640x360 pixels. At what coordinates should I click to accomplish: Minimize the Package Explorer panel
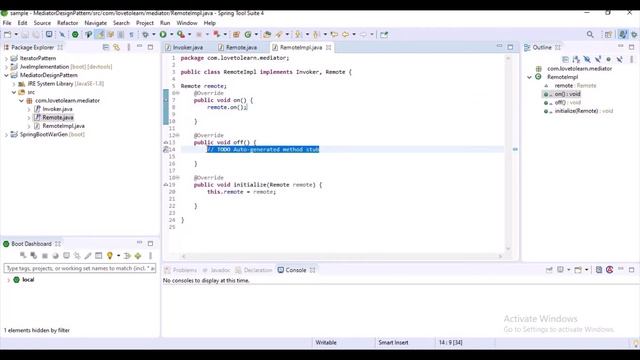(x=140, y=47)
